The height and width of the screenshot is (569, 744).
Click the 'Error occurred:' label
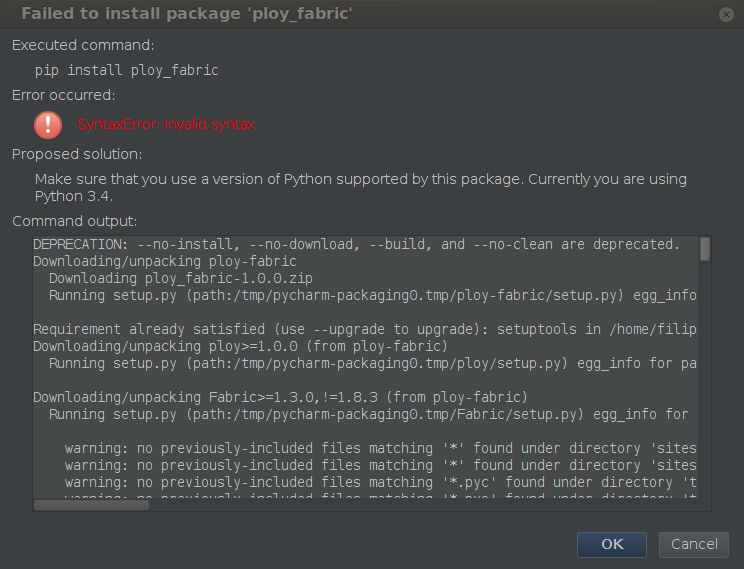[x=64, y=95]
